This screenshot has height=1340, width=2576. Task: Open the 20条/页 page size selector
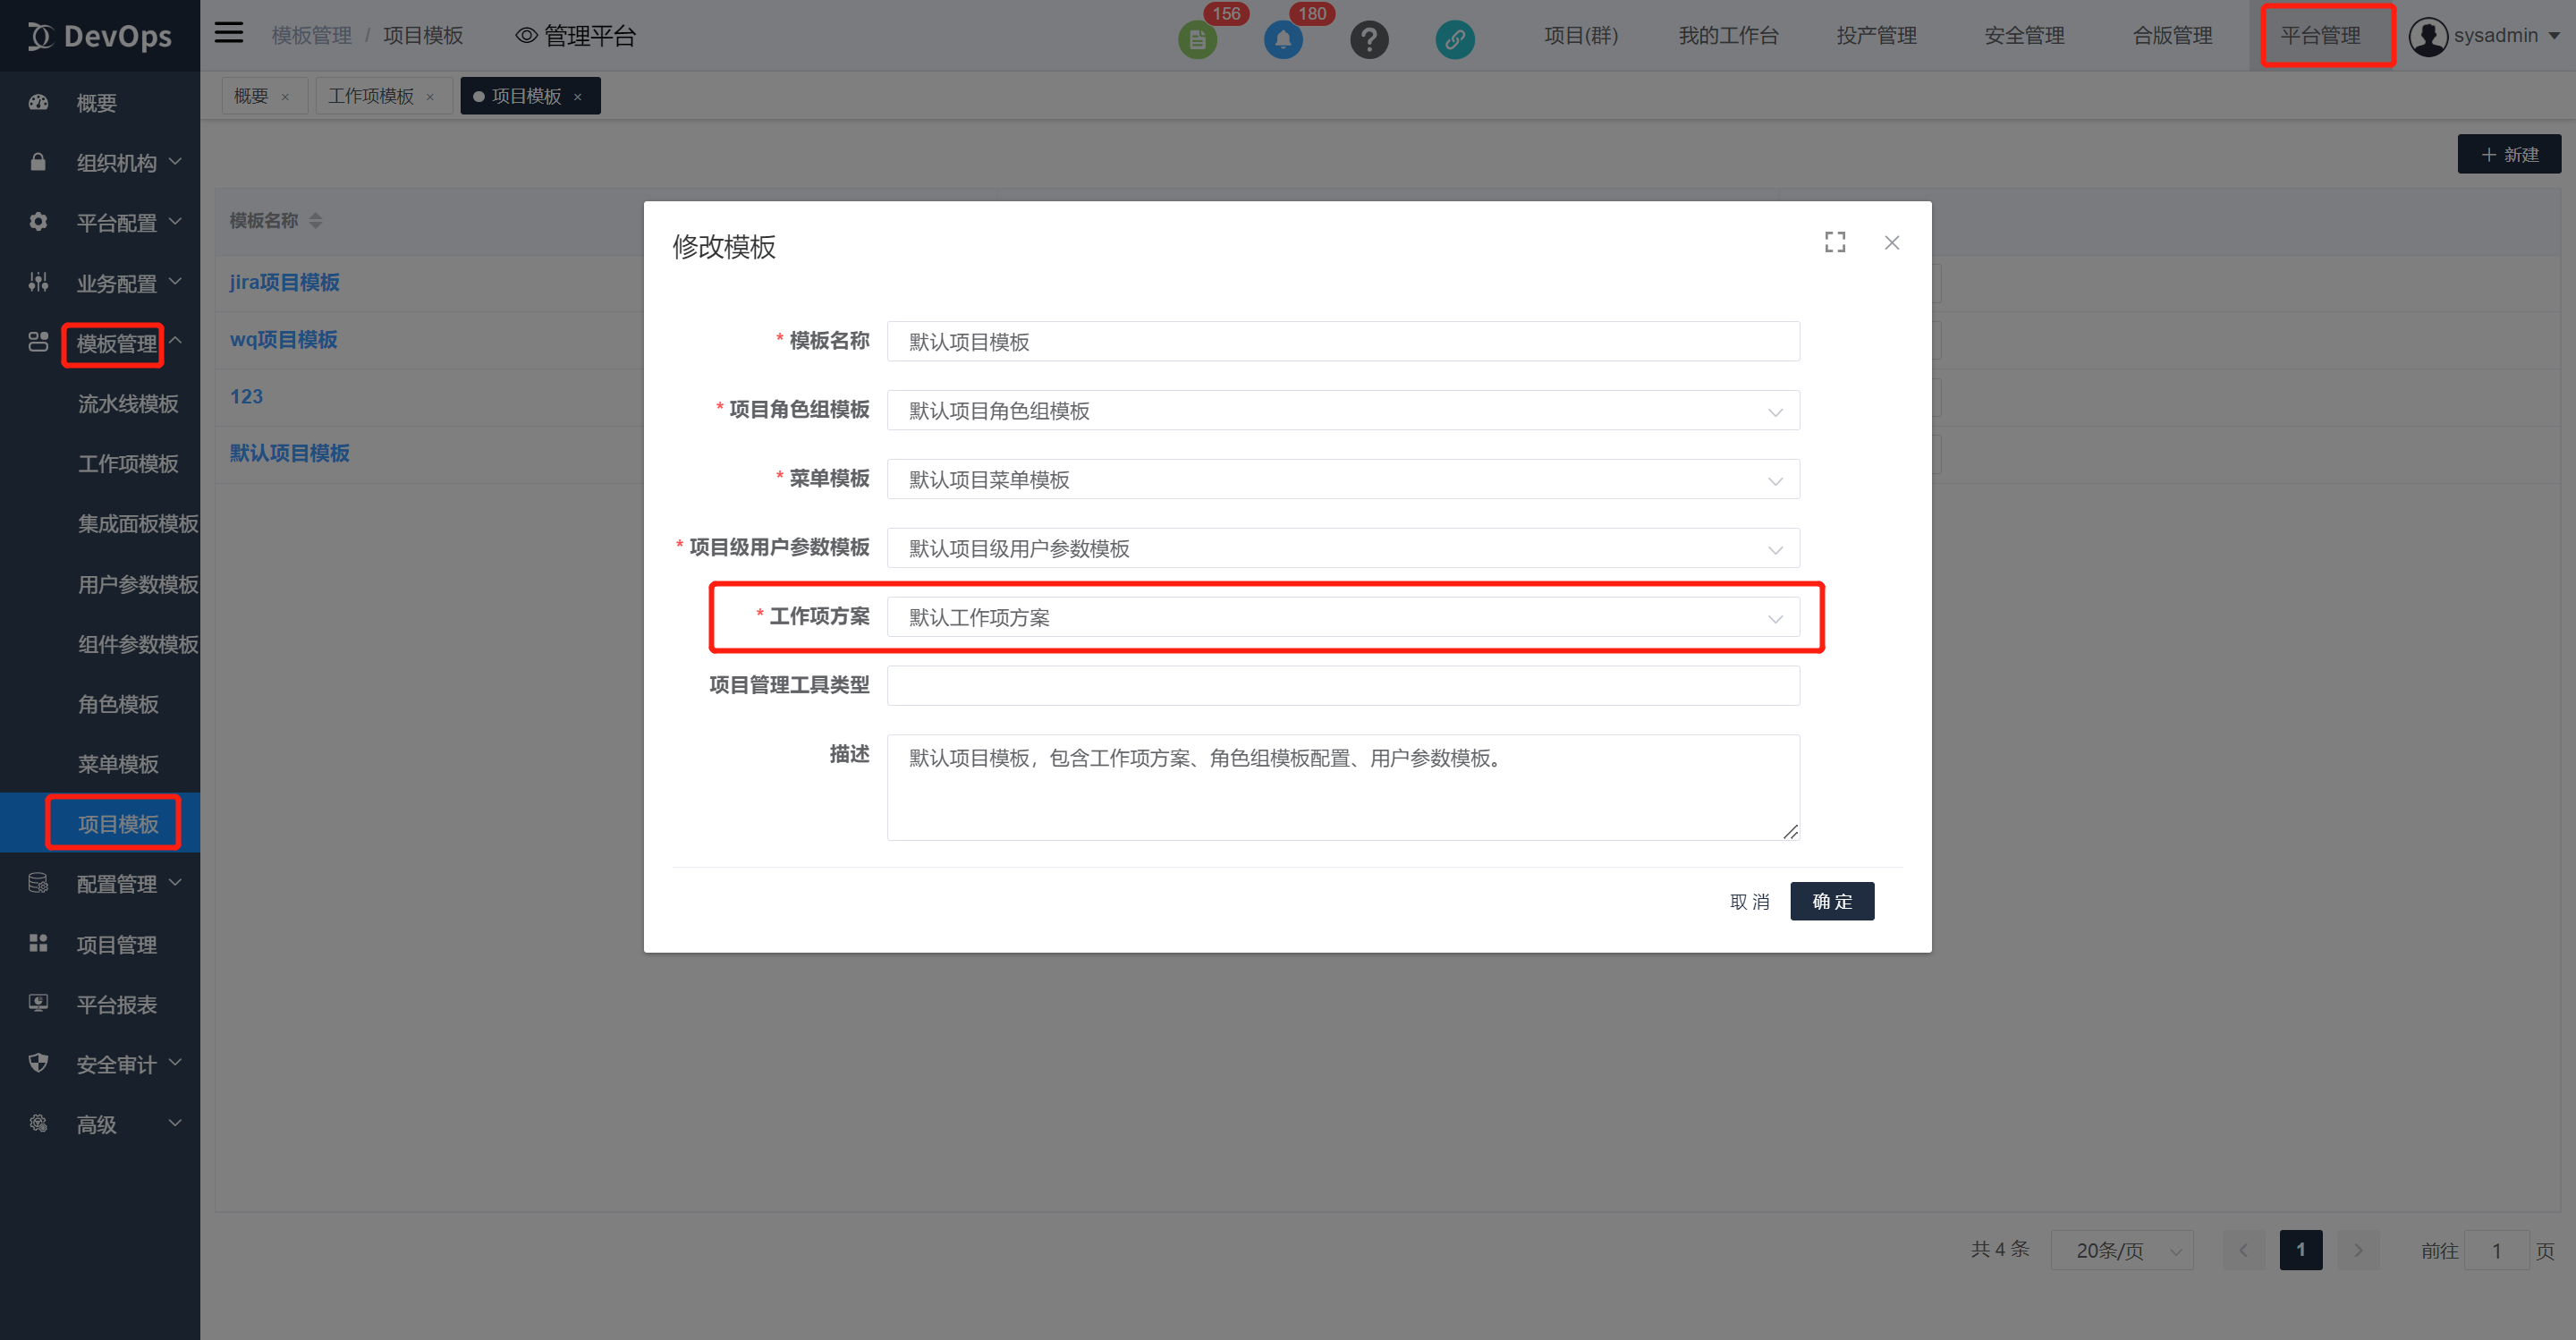[2121, 1250]
